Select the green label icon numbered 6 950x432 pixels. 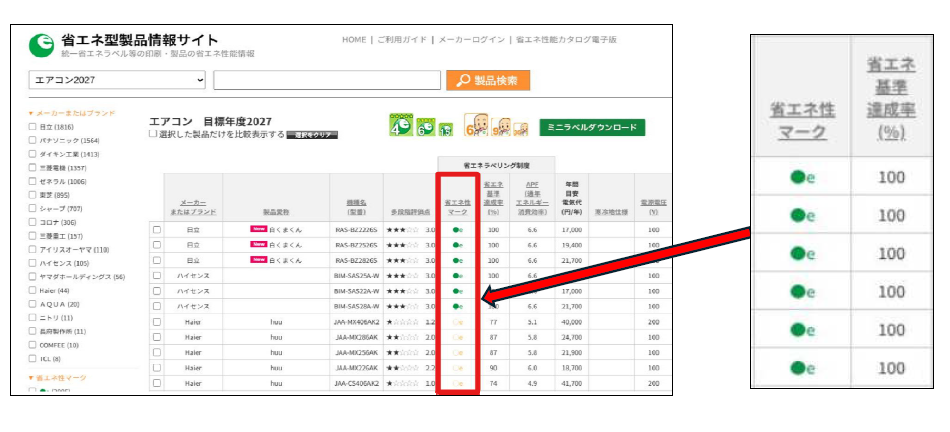coord(426,127)
